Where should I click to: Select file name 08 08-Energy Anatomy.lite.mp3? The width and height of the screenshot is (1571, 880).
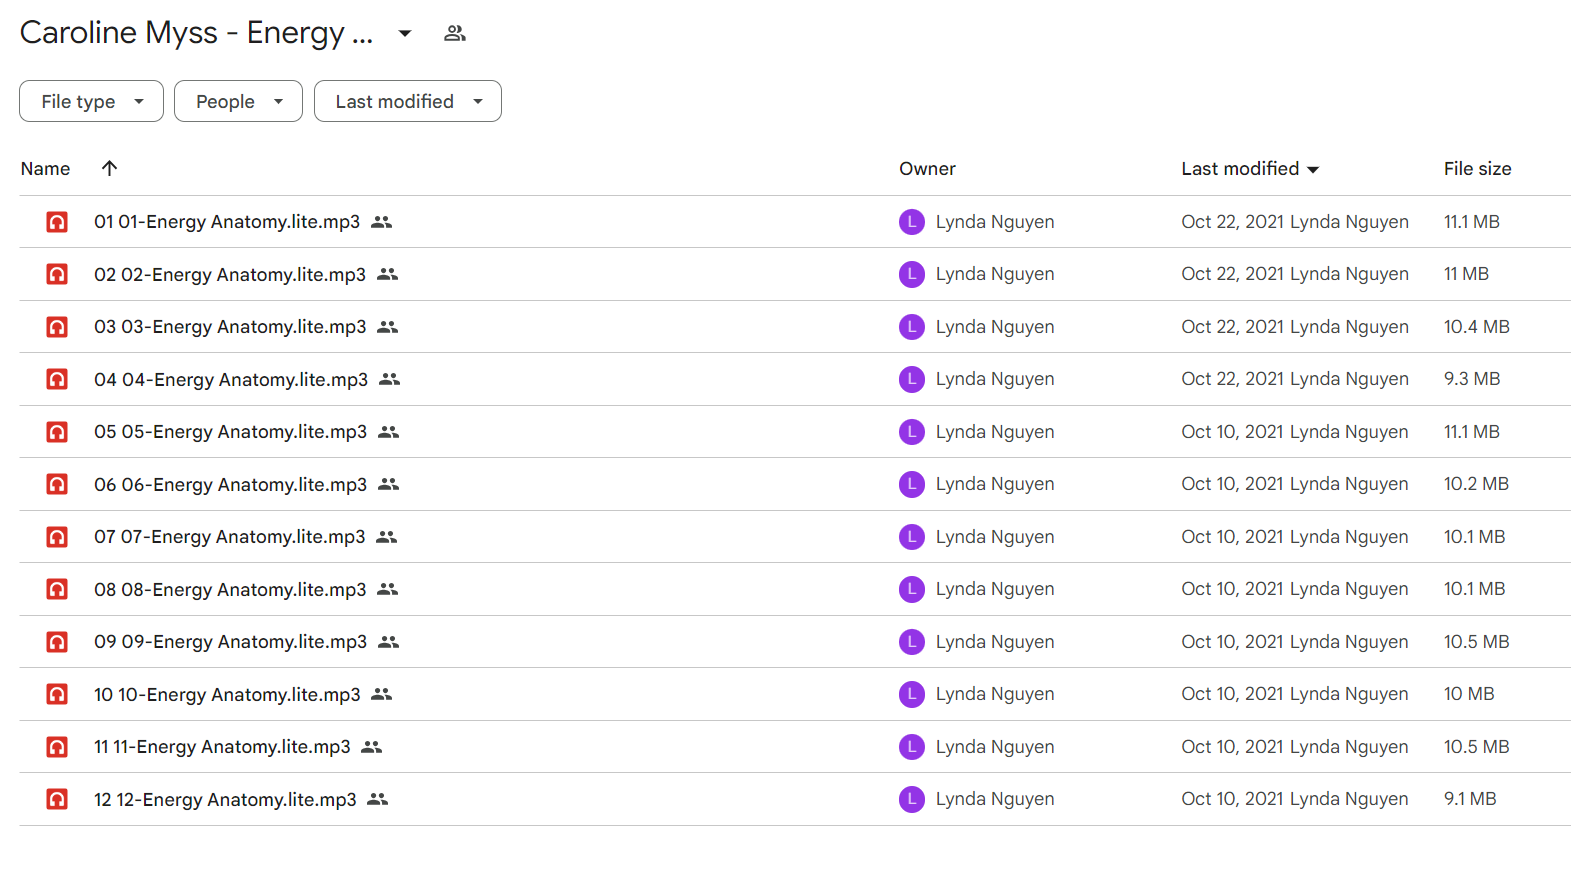pos(230,589)
